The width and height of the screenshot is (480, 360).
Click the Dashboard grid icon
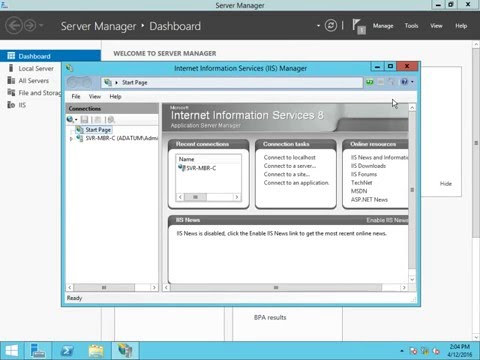point(11,56)
